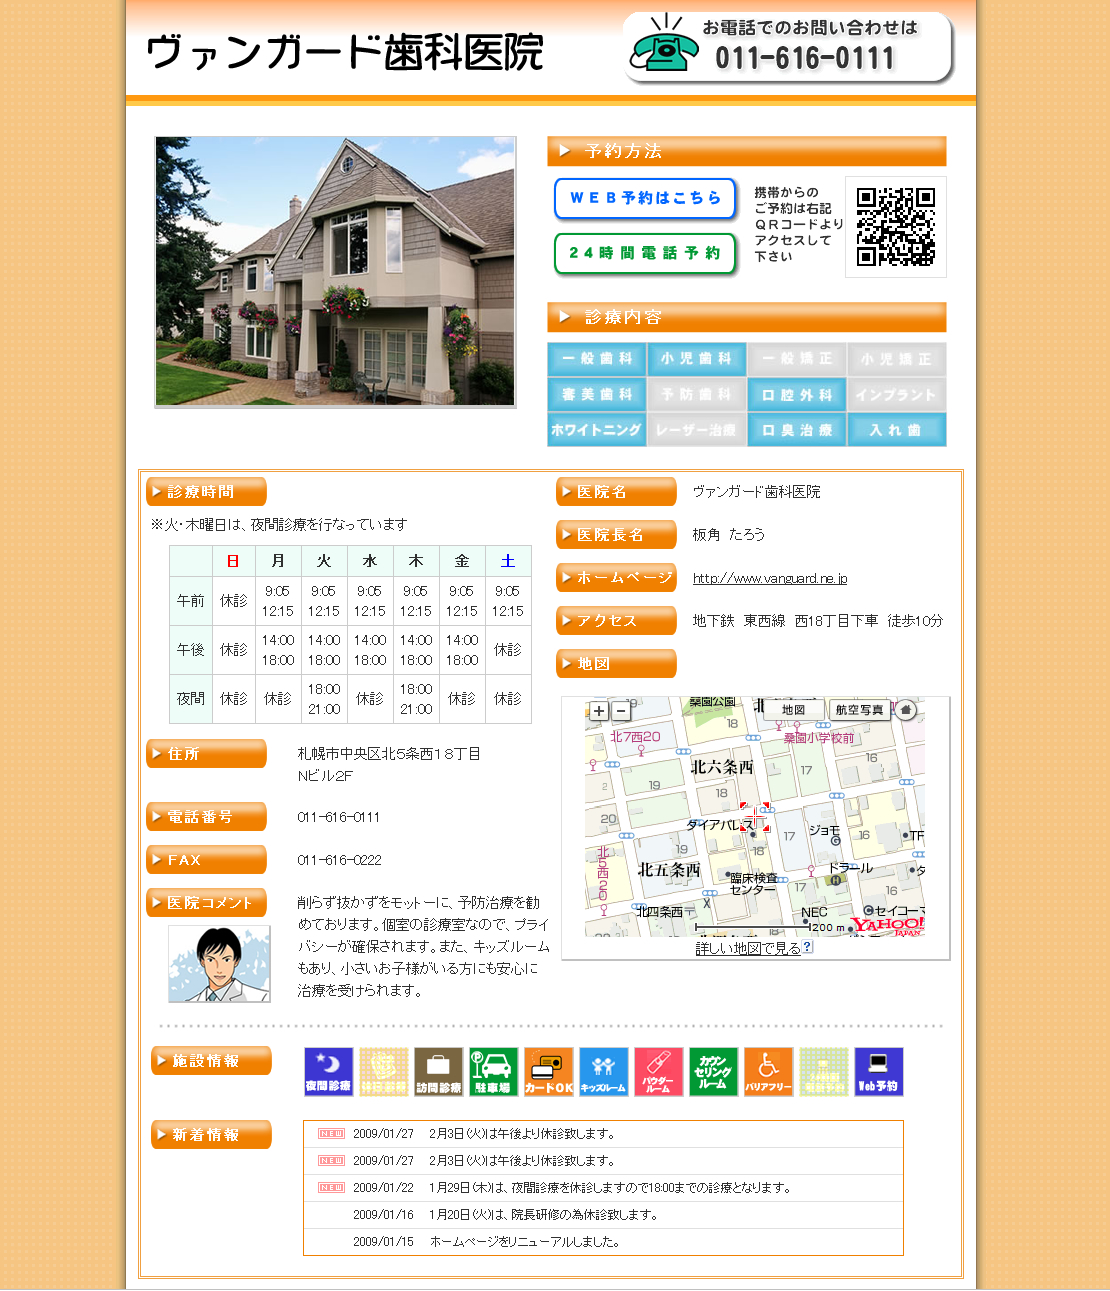Zoom out the map with minus button

pos(621,711)
